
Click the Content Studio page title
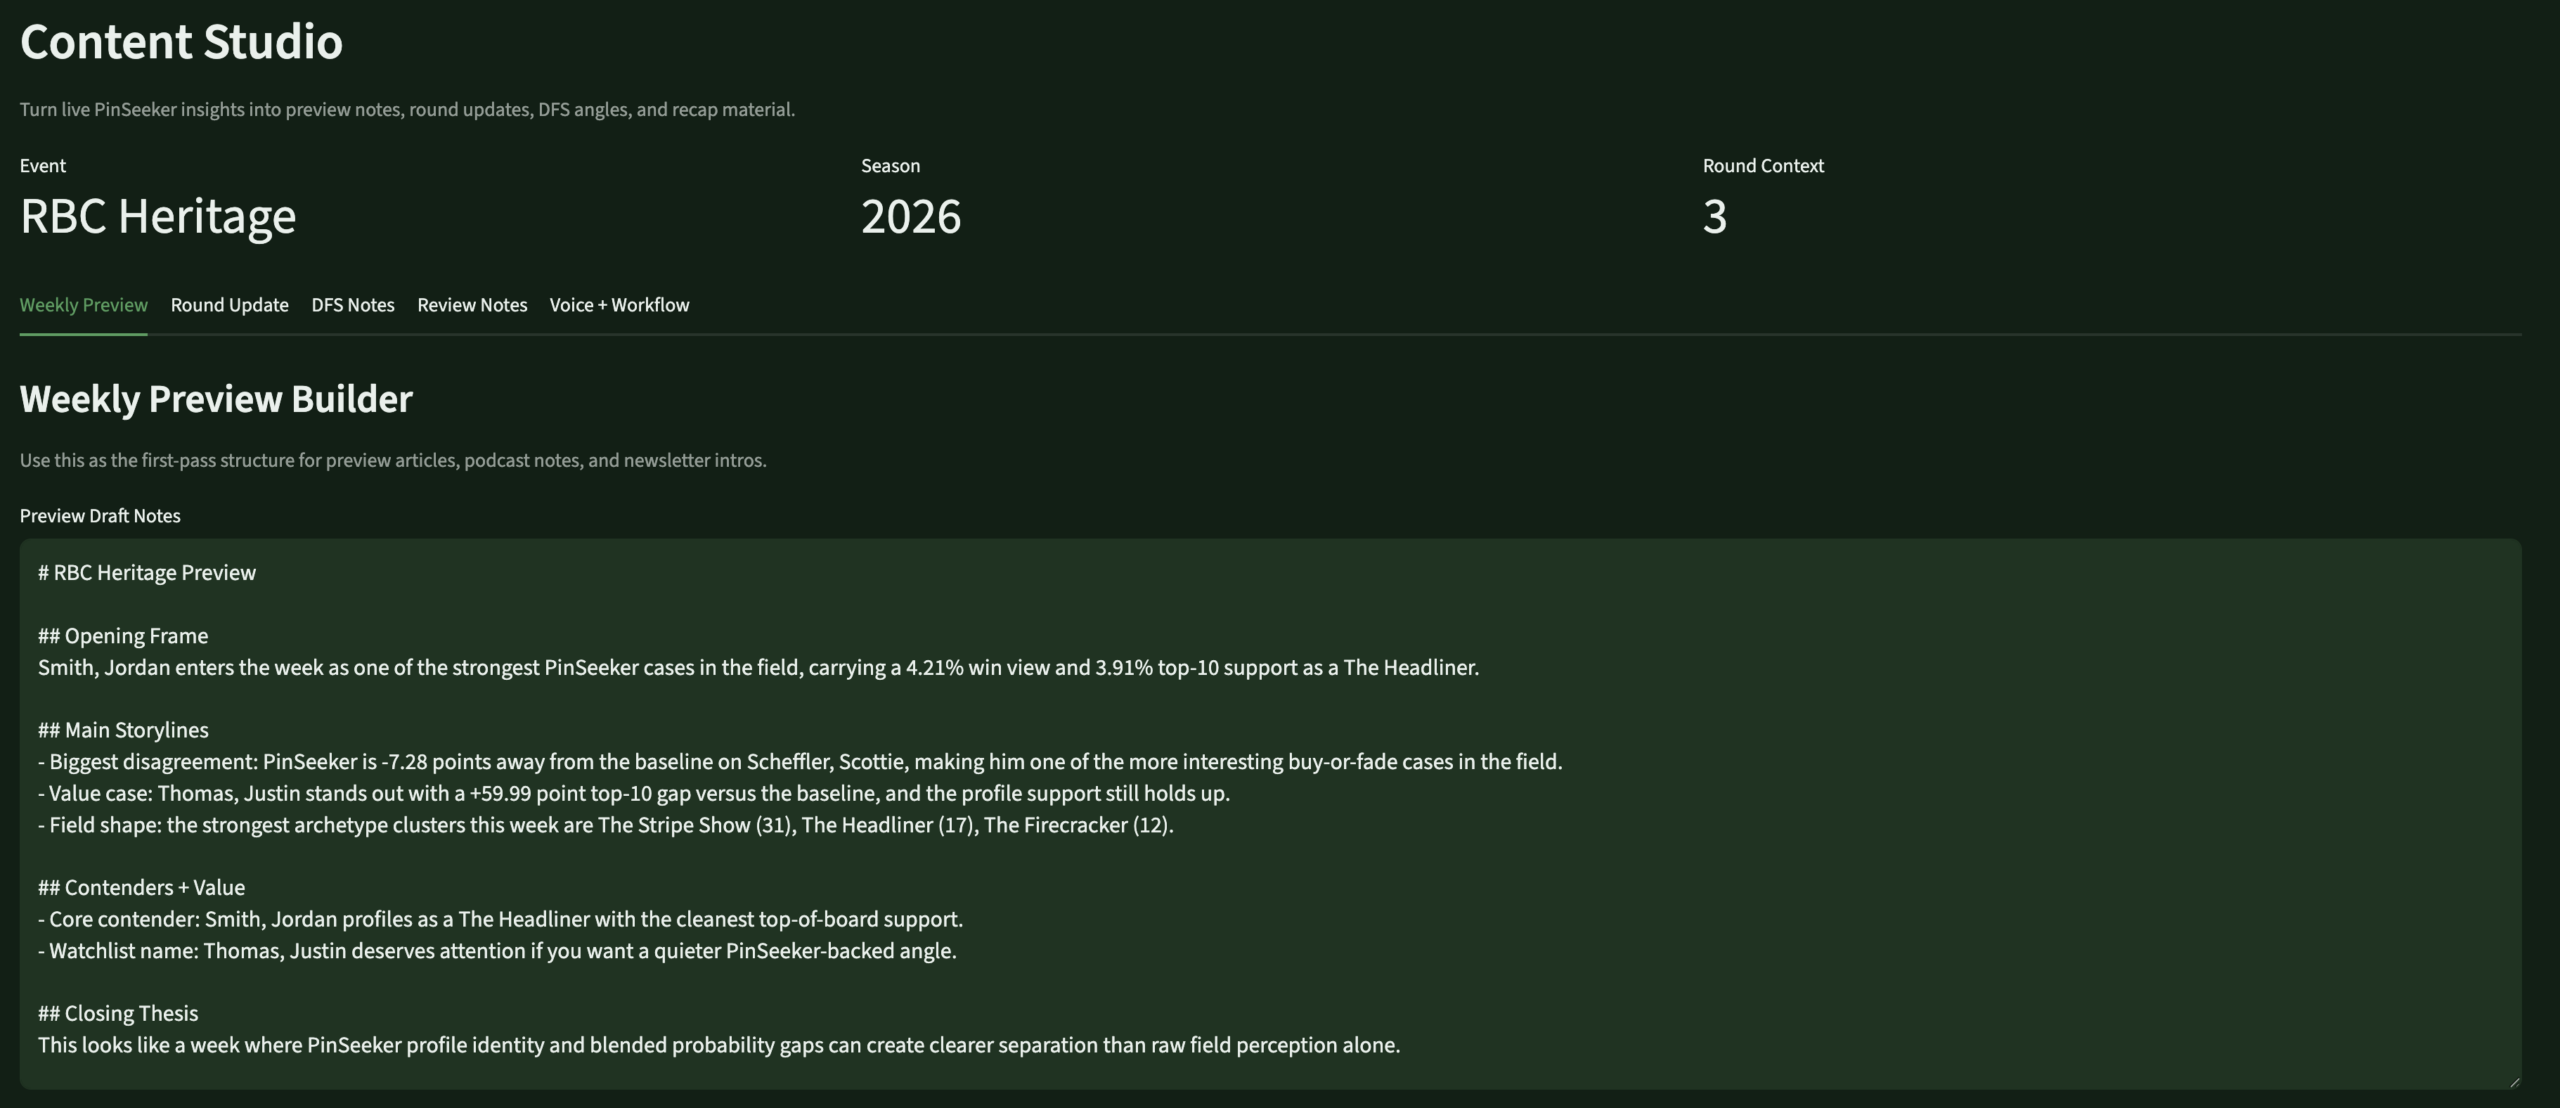click(181, 42)
